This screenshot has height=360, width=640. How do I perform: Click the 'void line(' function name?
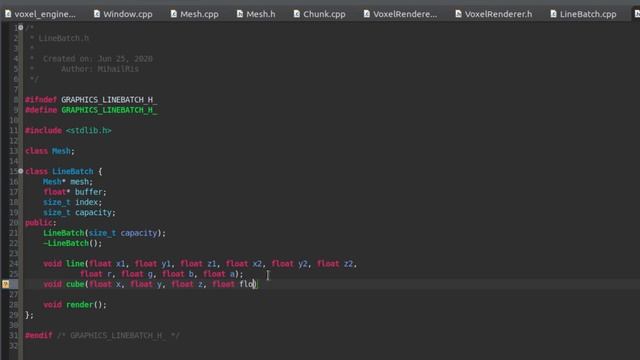tap(75, 264)
